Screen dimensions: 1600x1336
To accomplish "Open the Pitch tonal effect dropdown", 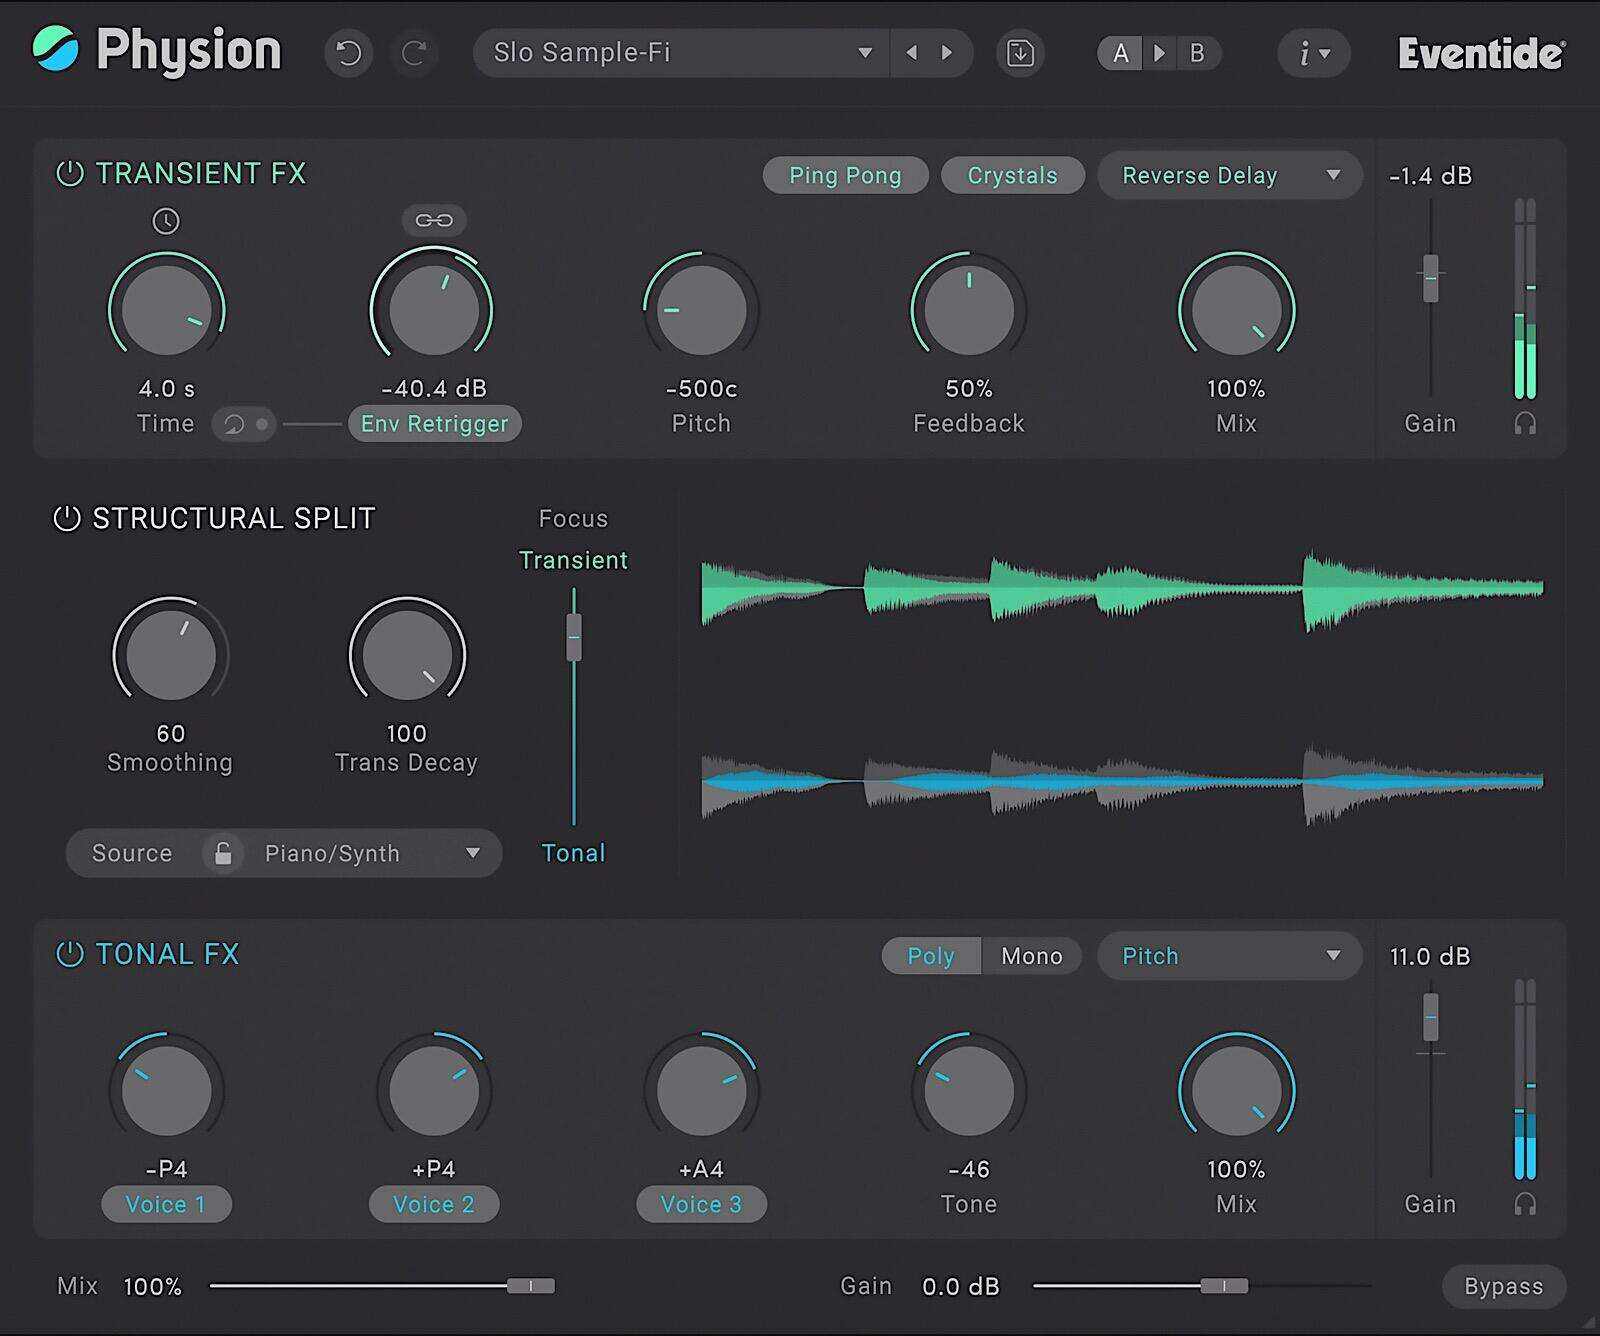I will (1229, 956).
